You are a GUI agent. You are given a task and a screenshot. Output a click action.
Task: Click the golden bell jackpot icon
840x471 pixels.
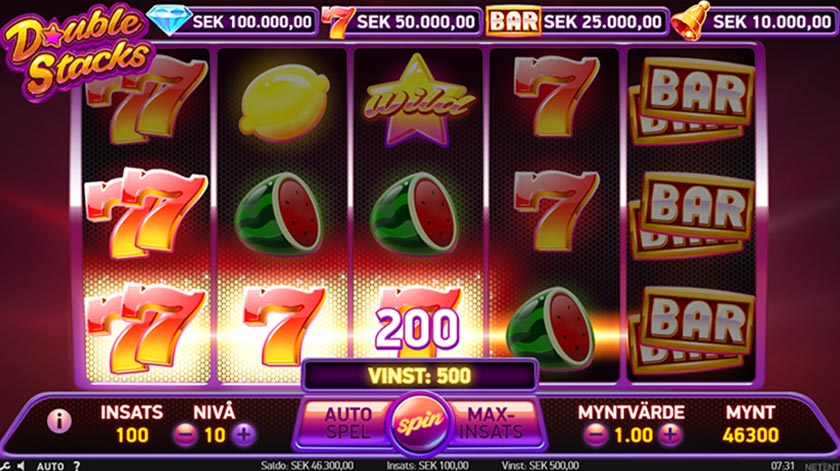690,20
